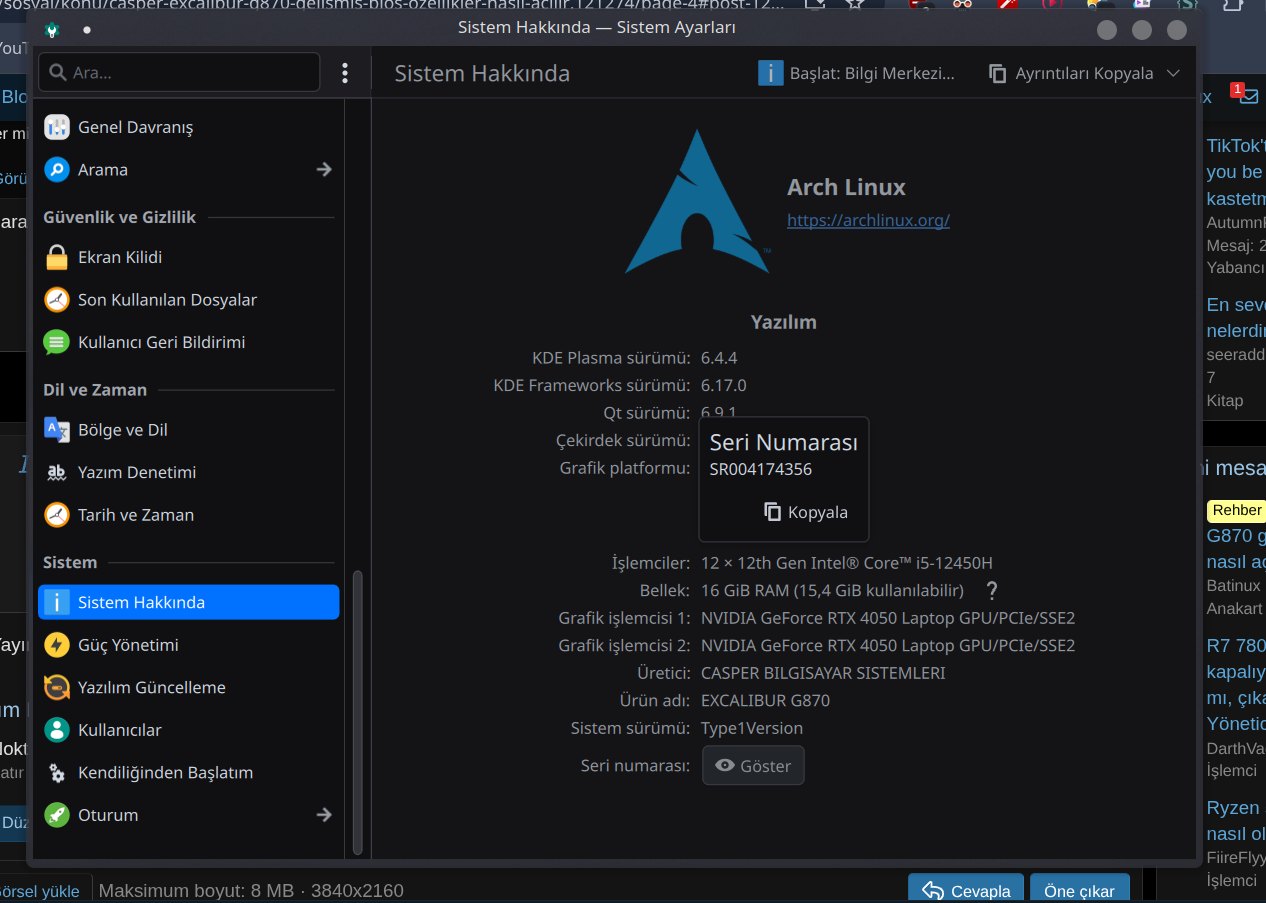1266x903 pixels.
Task: Open the Ayrıntıları Kopyala dropdown arrow
Action: (x=1173, y=73)
